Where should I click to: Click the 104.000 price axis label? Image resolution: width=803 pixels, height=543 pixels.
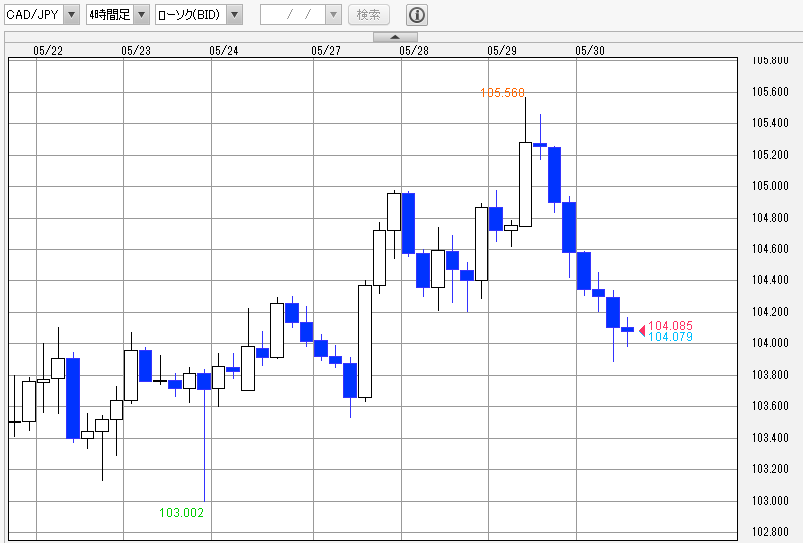coord(769,343)
